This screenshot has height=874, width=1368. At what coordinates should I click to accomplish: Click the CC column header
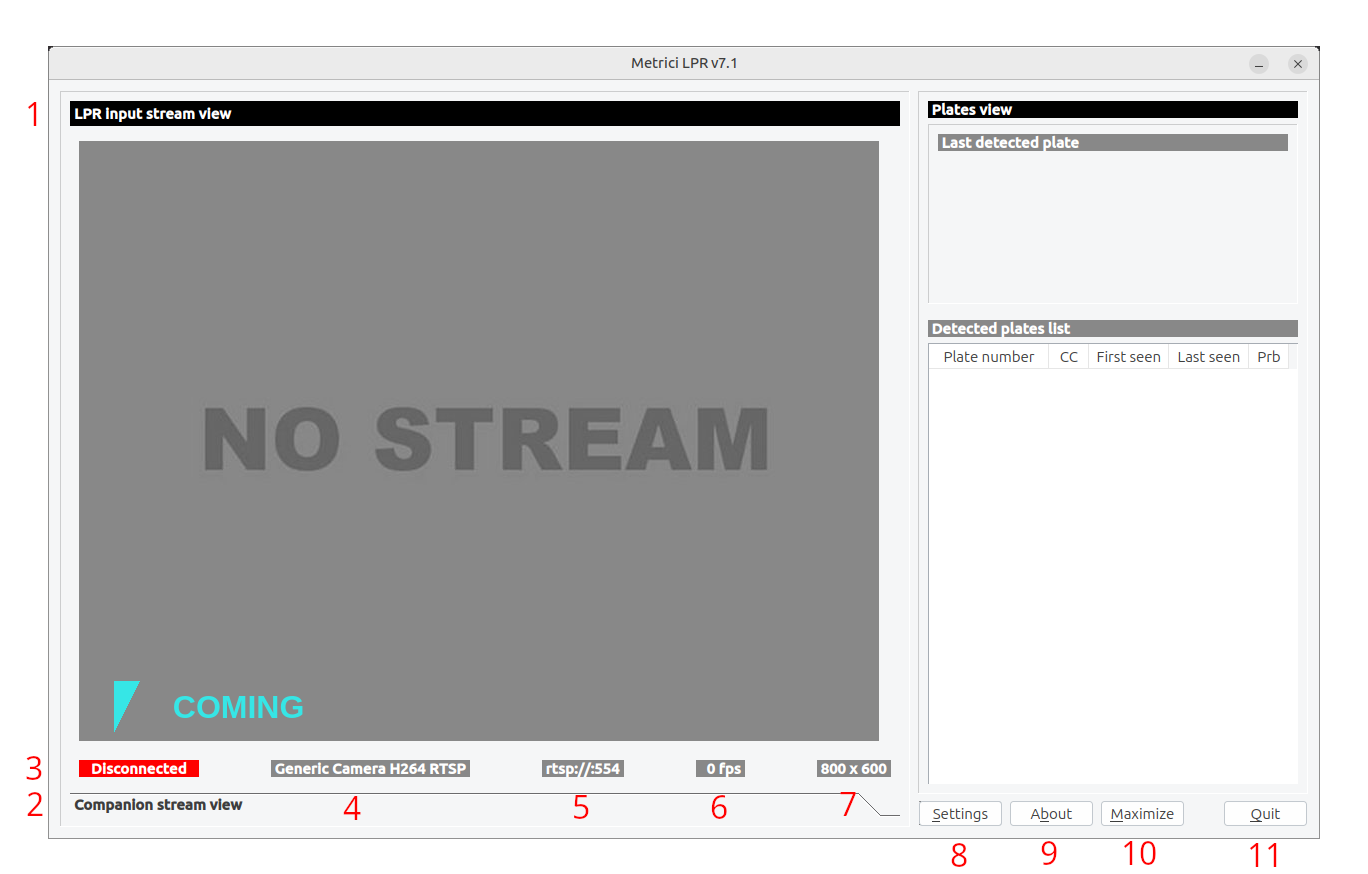[x=1069, y=357]
